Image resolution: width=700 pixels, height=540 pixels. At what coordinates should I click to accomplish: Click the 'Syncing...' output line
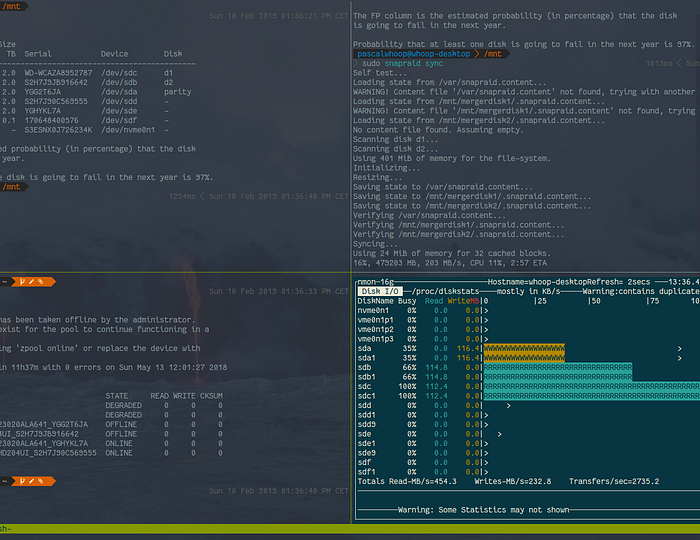375,244
